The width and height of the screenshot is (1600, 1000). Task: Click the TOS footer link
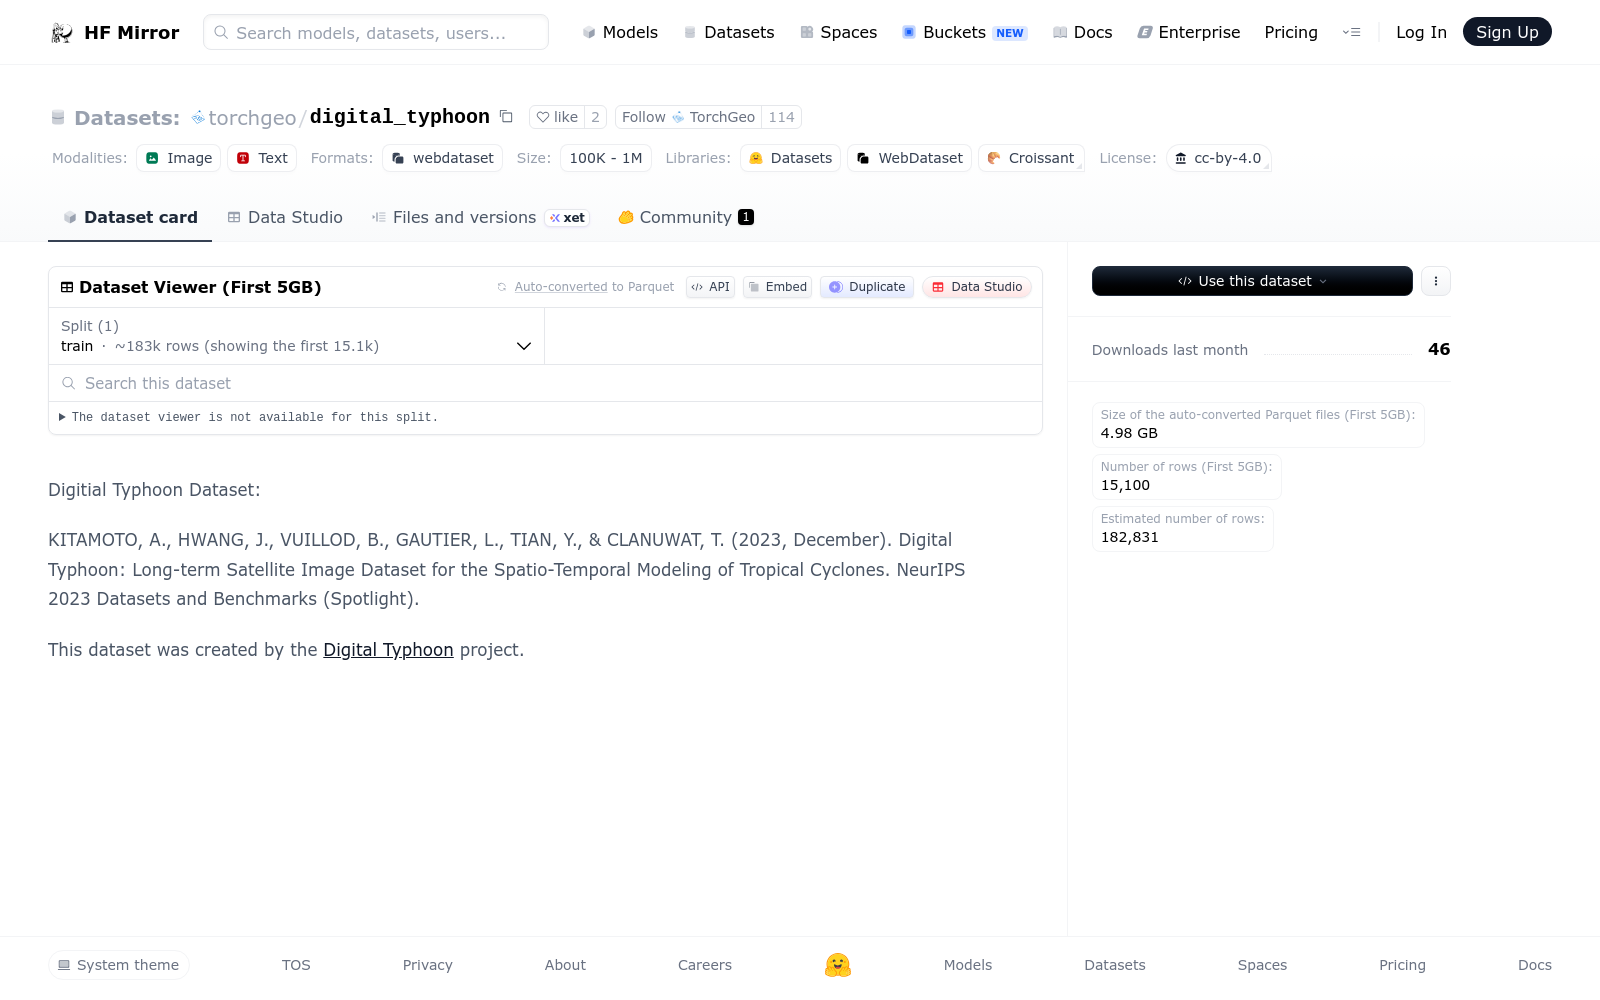[296, 965]
